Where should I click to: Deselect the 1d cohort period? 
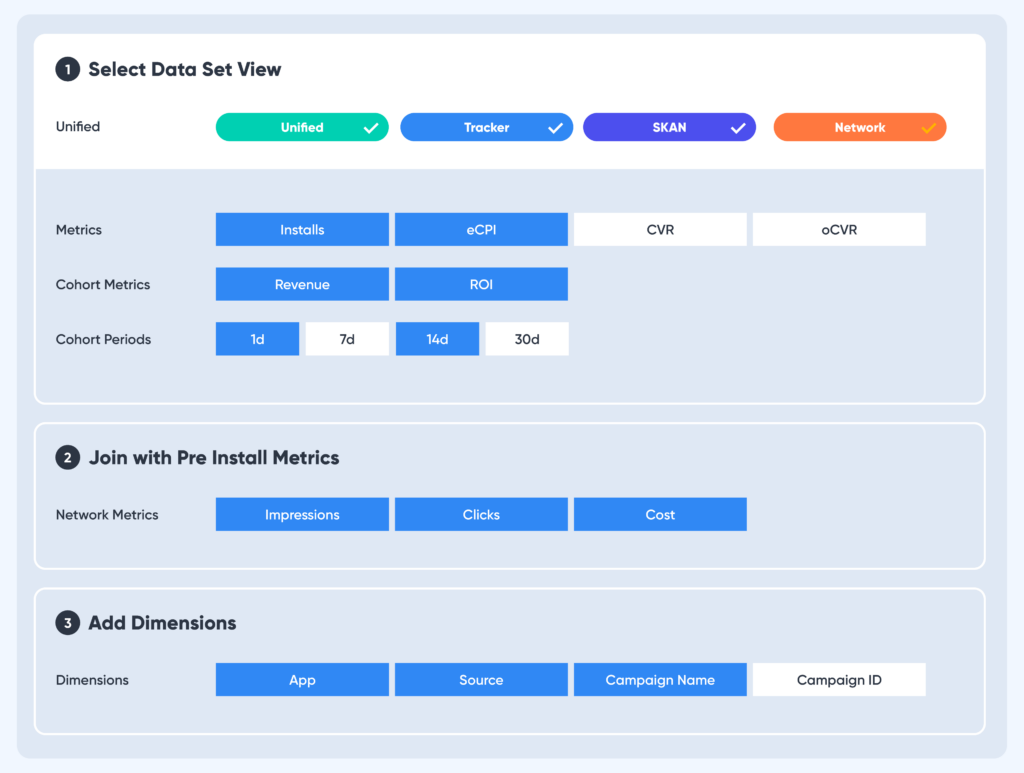click(x=257, y=339)
